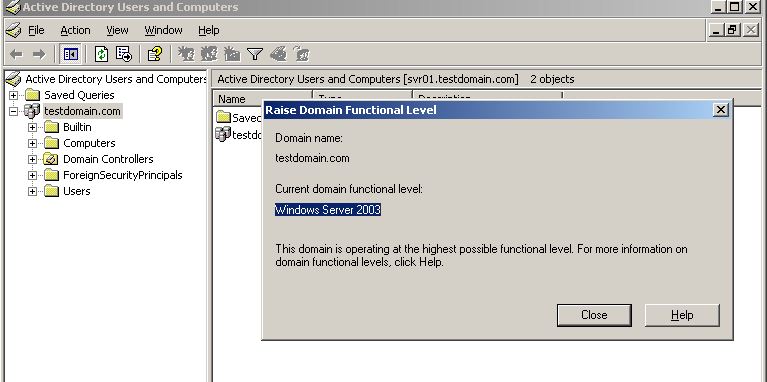Go back with the Back arrow
Viewport: 767px width, 382px height.
17,54
